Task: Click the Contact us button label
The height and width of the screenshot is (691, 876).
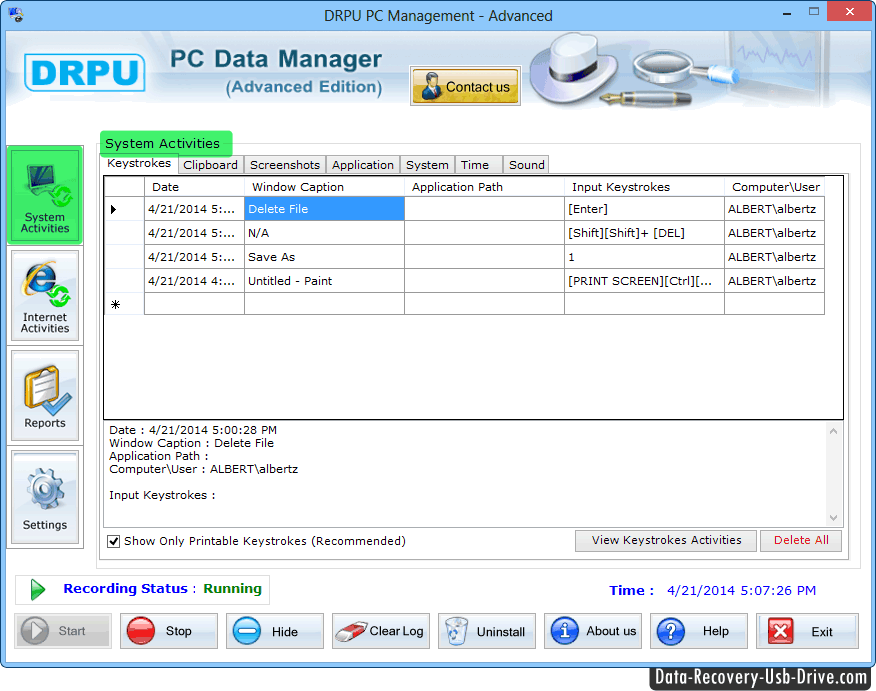Action: pyautogui.click(x=478, y=87)
